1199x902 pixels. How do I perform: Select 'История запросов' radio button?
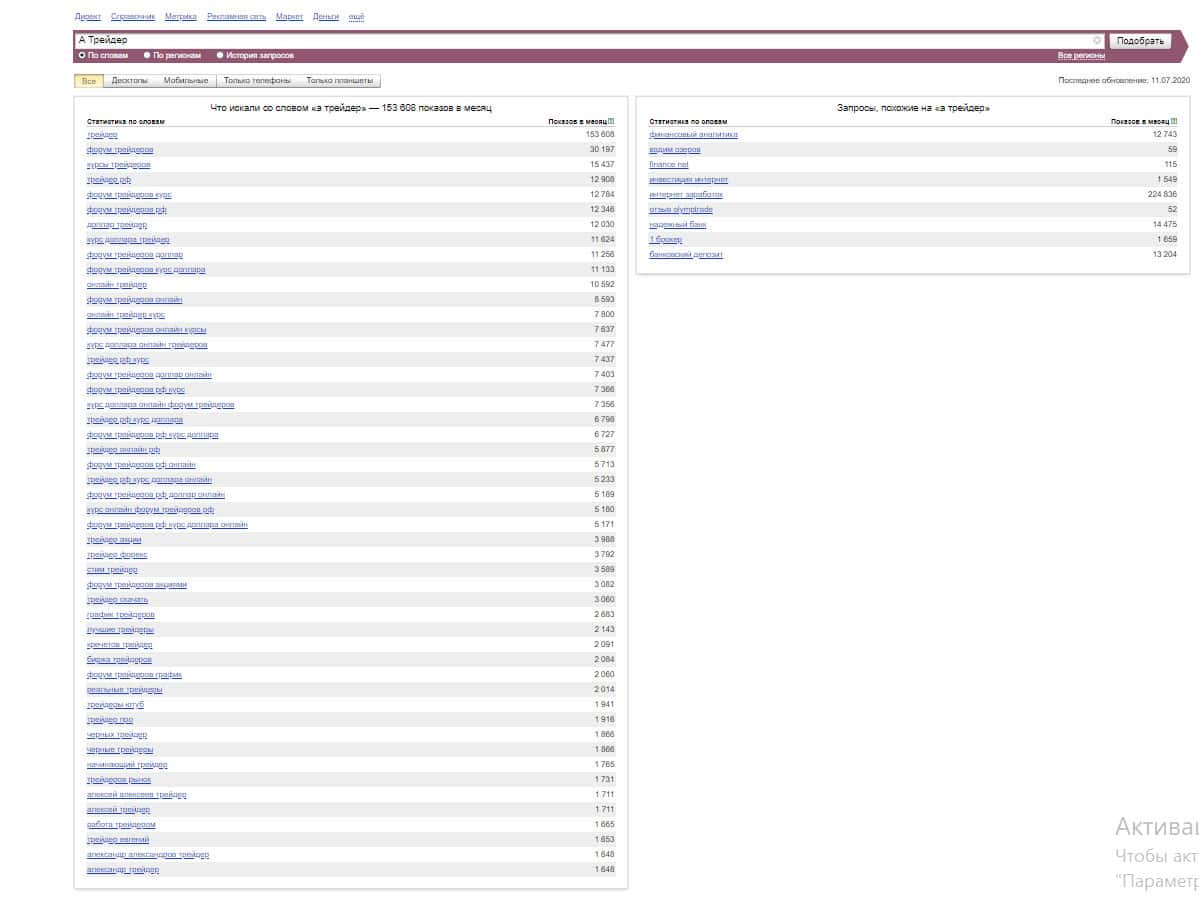click(220, 56)
